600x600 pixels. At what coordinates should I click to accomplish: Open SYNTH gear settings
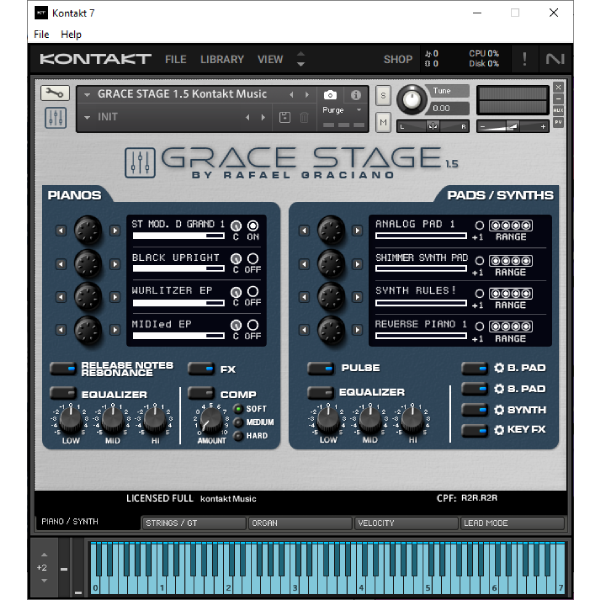pyautogui.click(x=499, y=410)
